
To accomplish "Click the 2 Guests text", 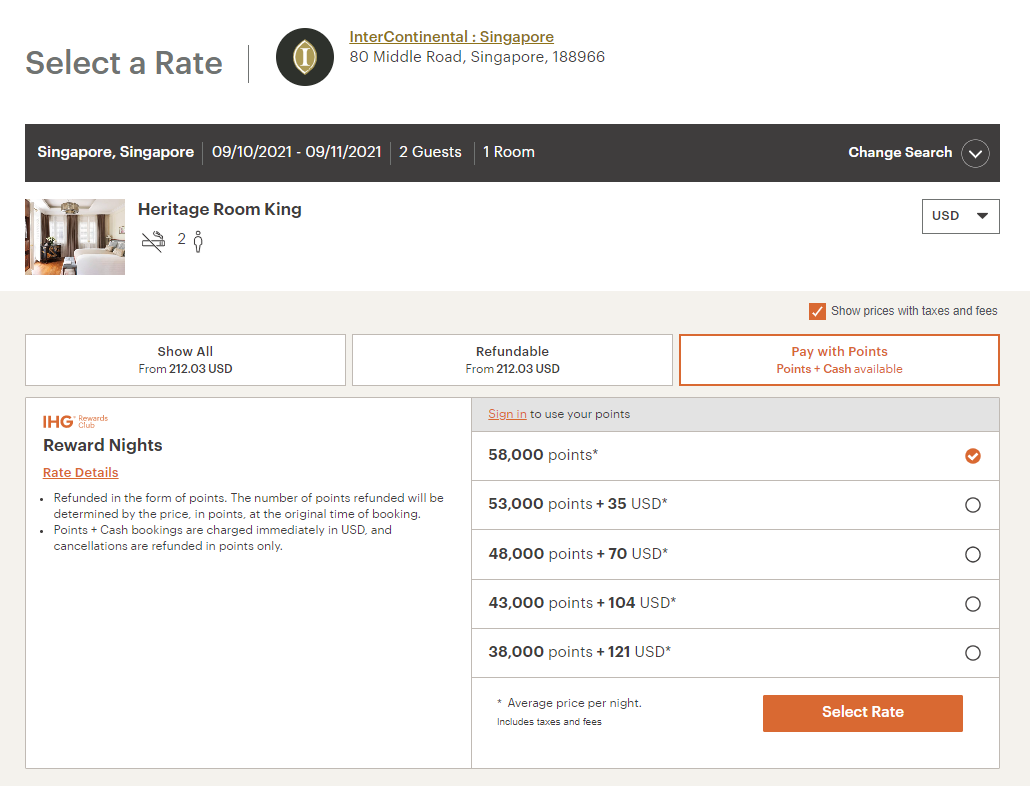I will point(430,152).
